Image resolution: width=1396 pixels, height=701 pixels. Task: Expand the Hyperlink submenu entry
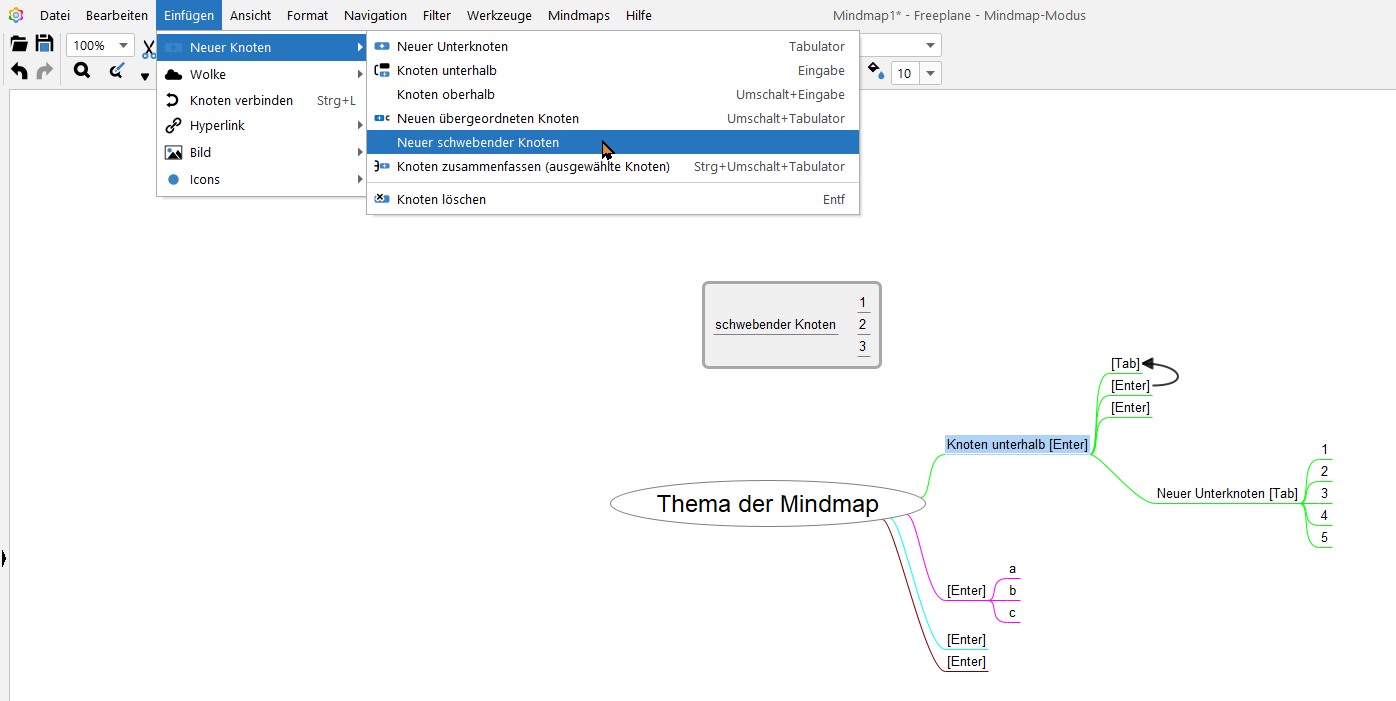(263, 126)
